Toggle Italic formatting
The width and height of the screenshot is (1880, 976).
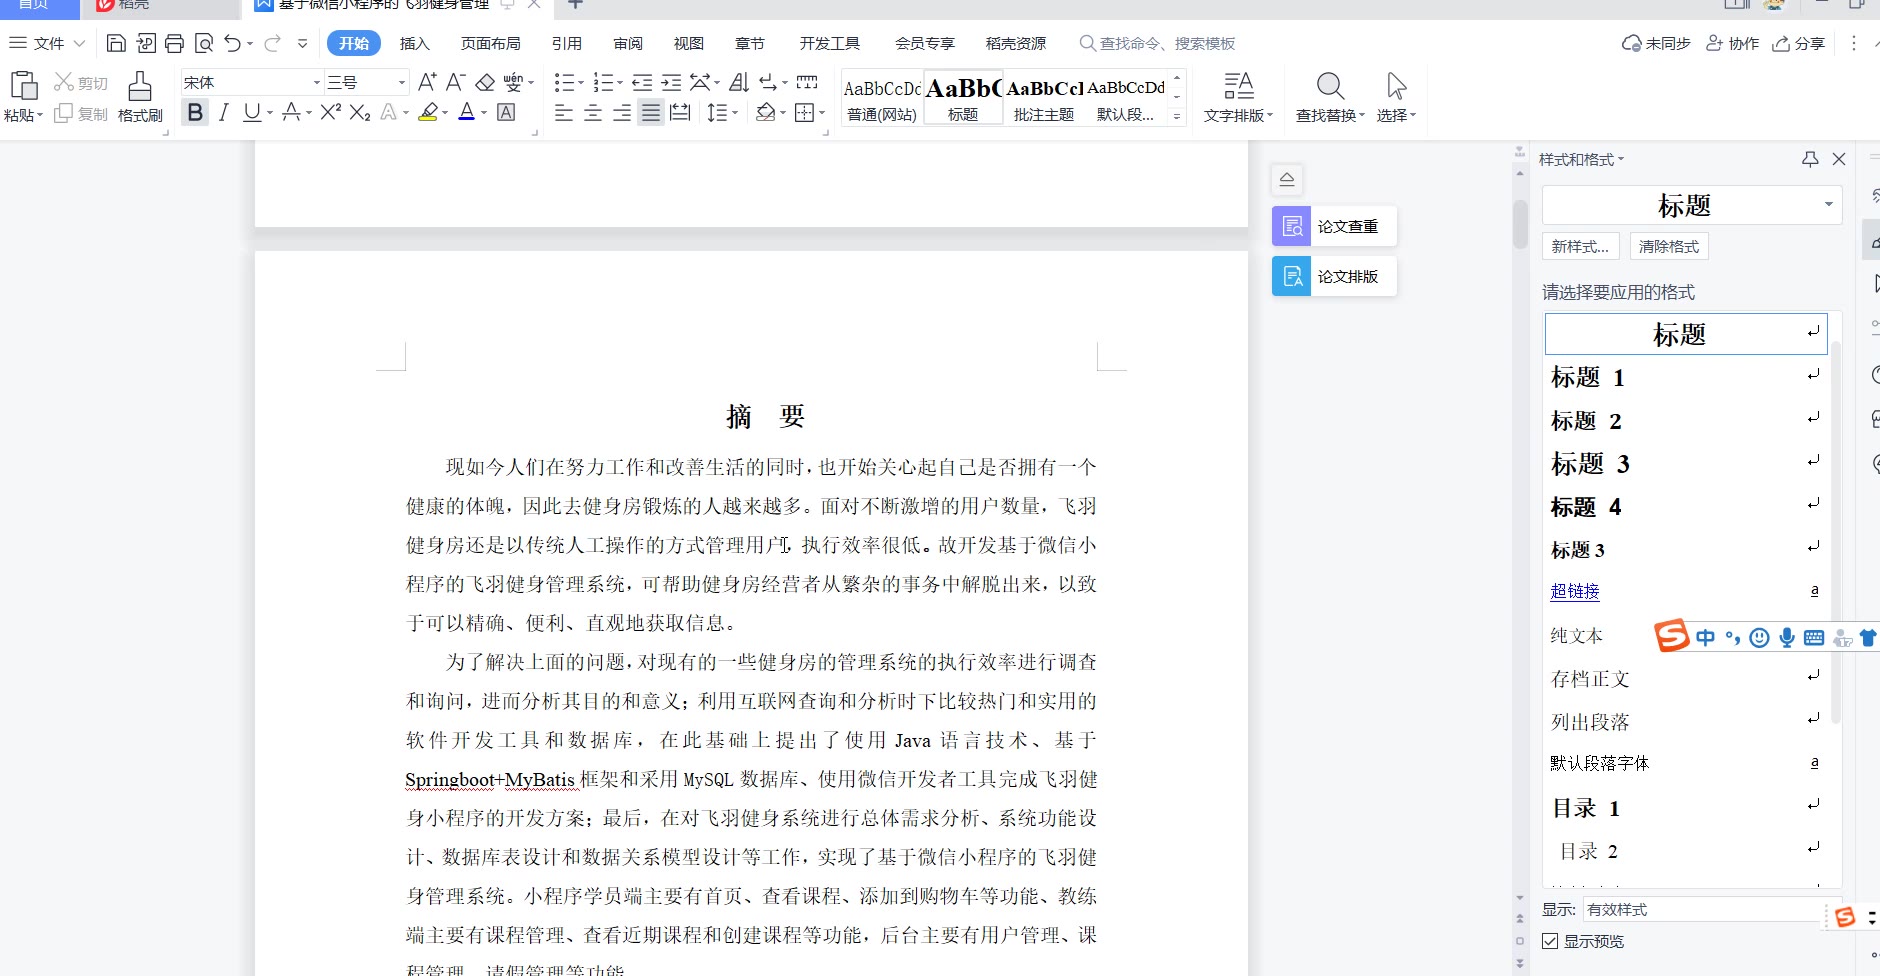coord(224,112)
